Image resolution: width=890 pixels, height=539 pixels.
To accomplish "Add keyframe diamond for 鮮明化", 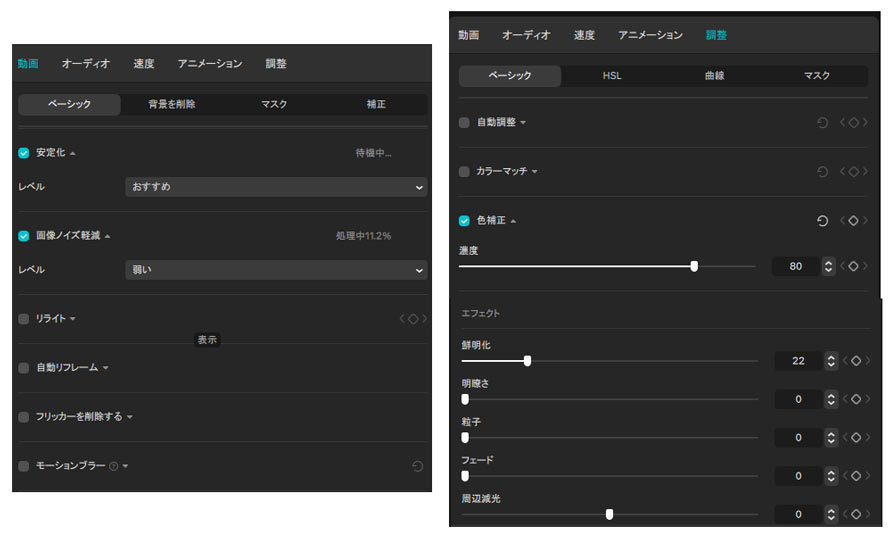I will pos(856,361).
